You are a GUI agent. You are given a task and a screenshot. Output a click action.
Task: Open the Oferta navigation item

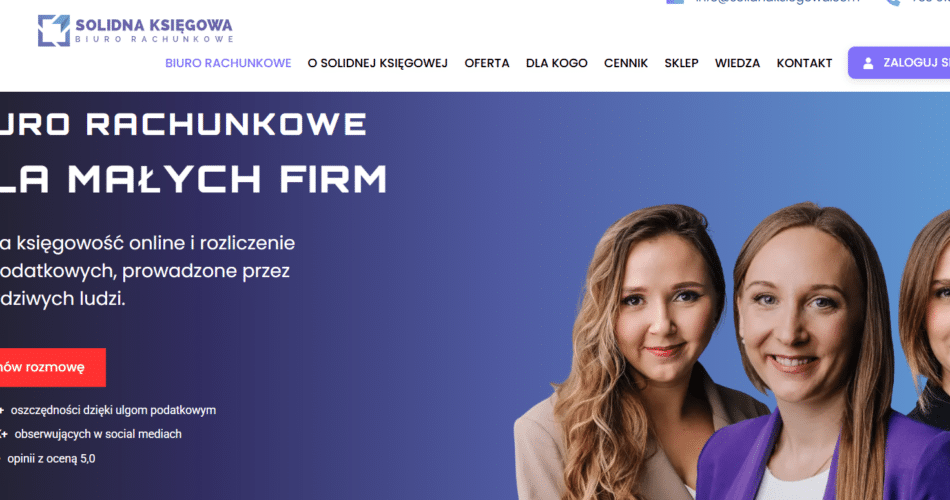pos(487,63)
